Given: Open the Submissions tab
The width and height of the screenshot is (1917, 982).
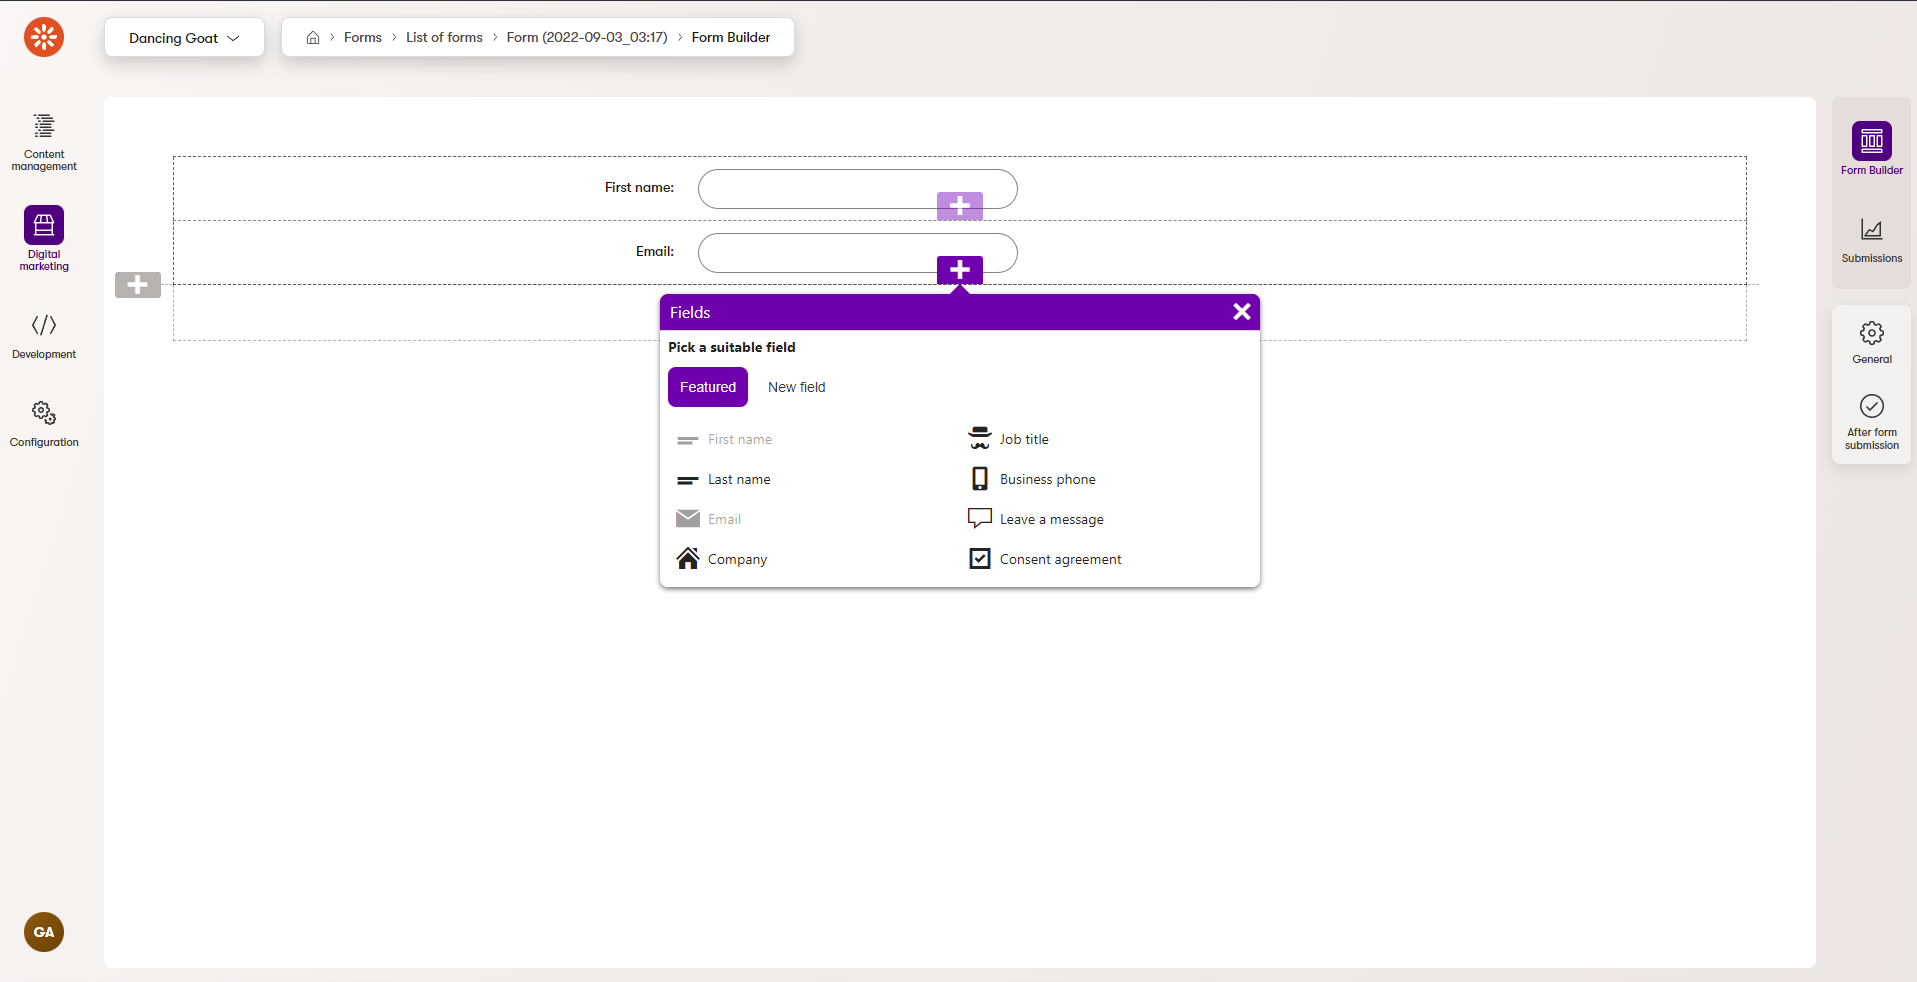Looking at the screenshot, I should [x=1872, y=240].
